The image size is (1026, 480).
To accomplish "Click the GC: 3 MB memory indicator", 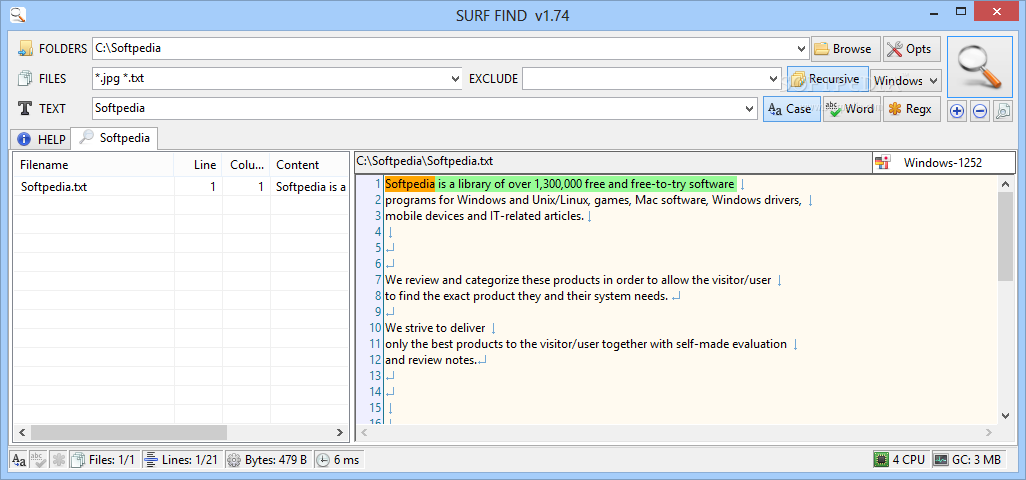I will tap(968, 460).
